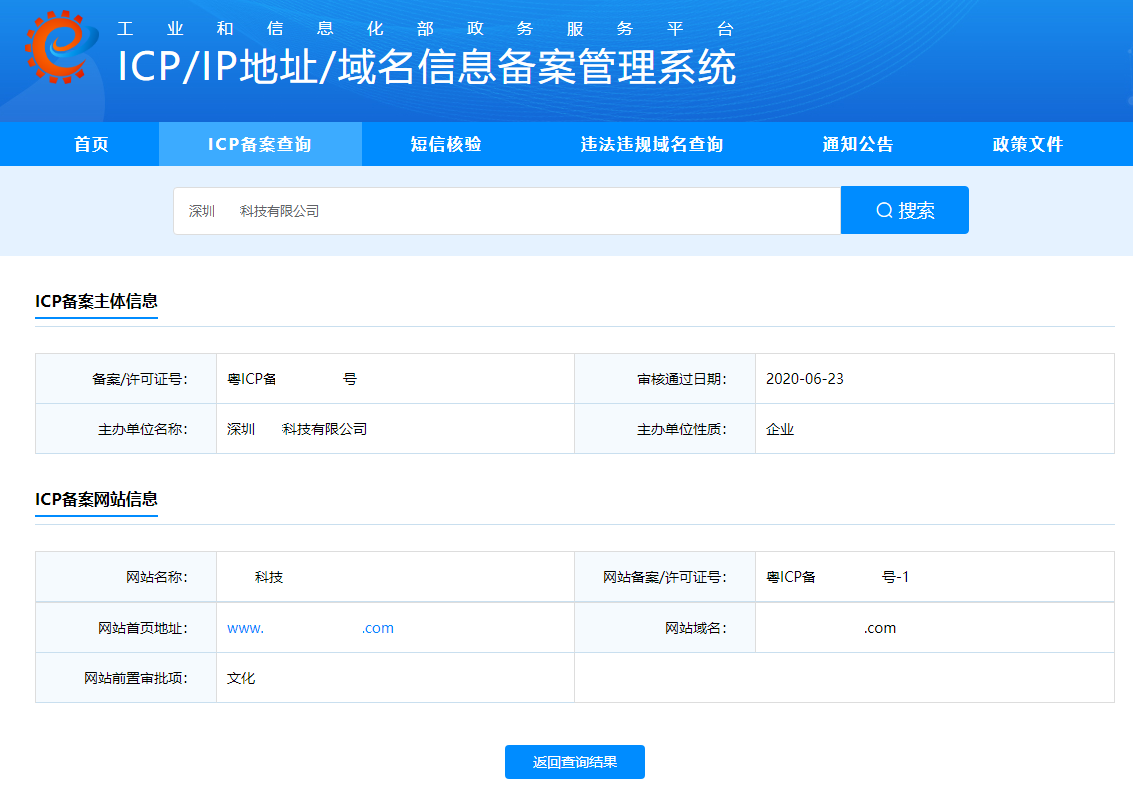Click the magnifier icon inside the 搜索 button
The height and width of the screenshot is (803, 1133).
(x=884, y=209)
